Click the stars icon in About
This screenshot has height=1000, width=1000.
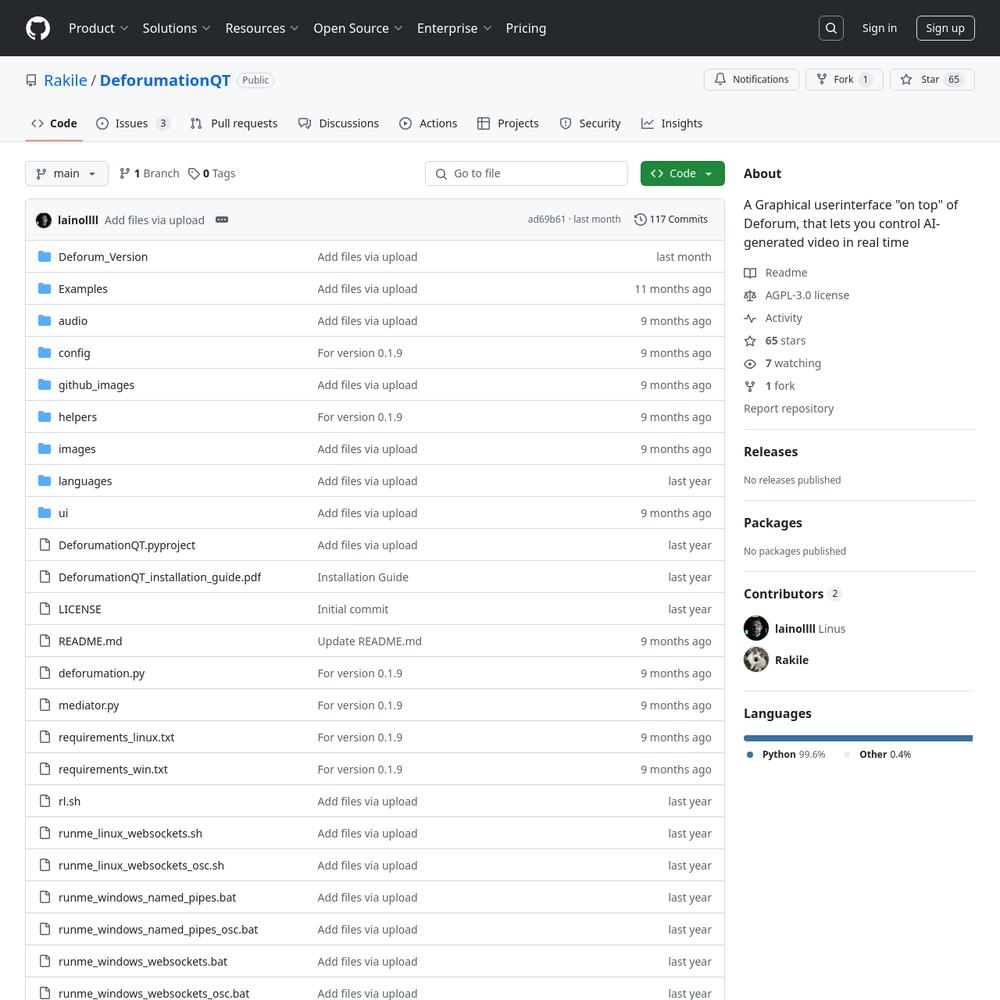point(750,341)
